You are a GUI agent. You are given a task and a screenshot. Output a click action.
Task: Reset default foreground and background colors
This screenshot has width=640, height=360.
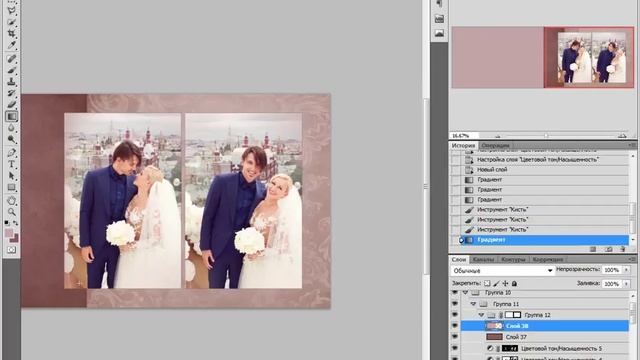tap(7, 223)
